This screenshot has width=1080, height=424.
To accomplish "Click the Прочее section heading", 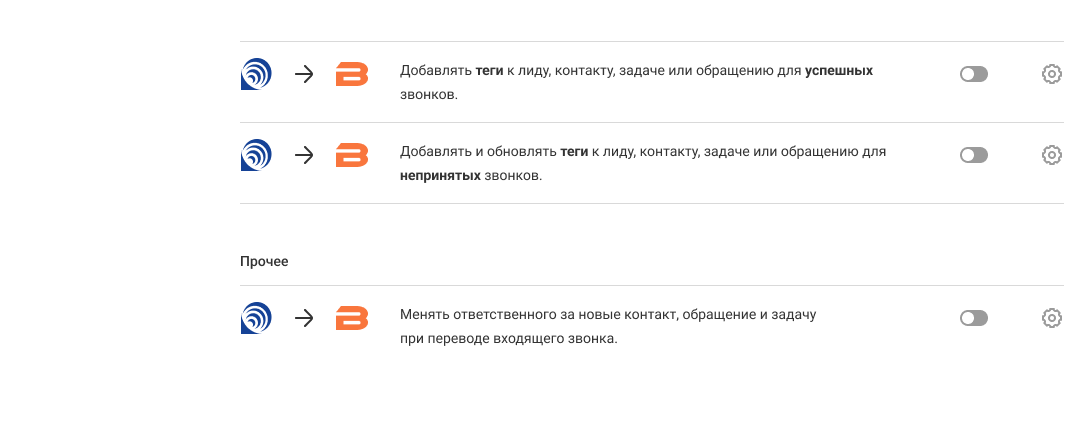I will pyautogui.click(x=264, y=261).
